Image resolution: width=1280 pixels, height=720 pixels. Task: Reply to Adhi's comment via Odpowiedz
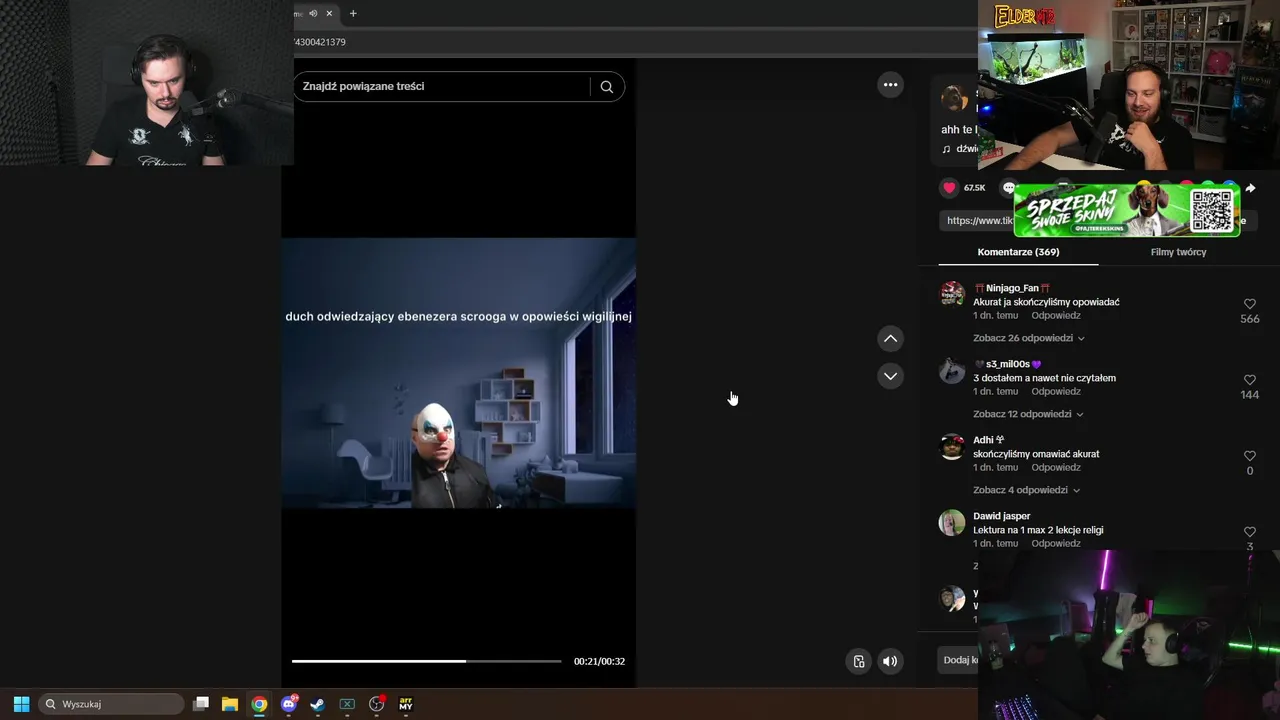pos(1056,468)
